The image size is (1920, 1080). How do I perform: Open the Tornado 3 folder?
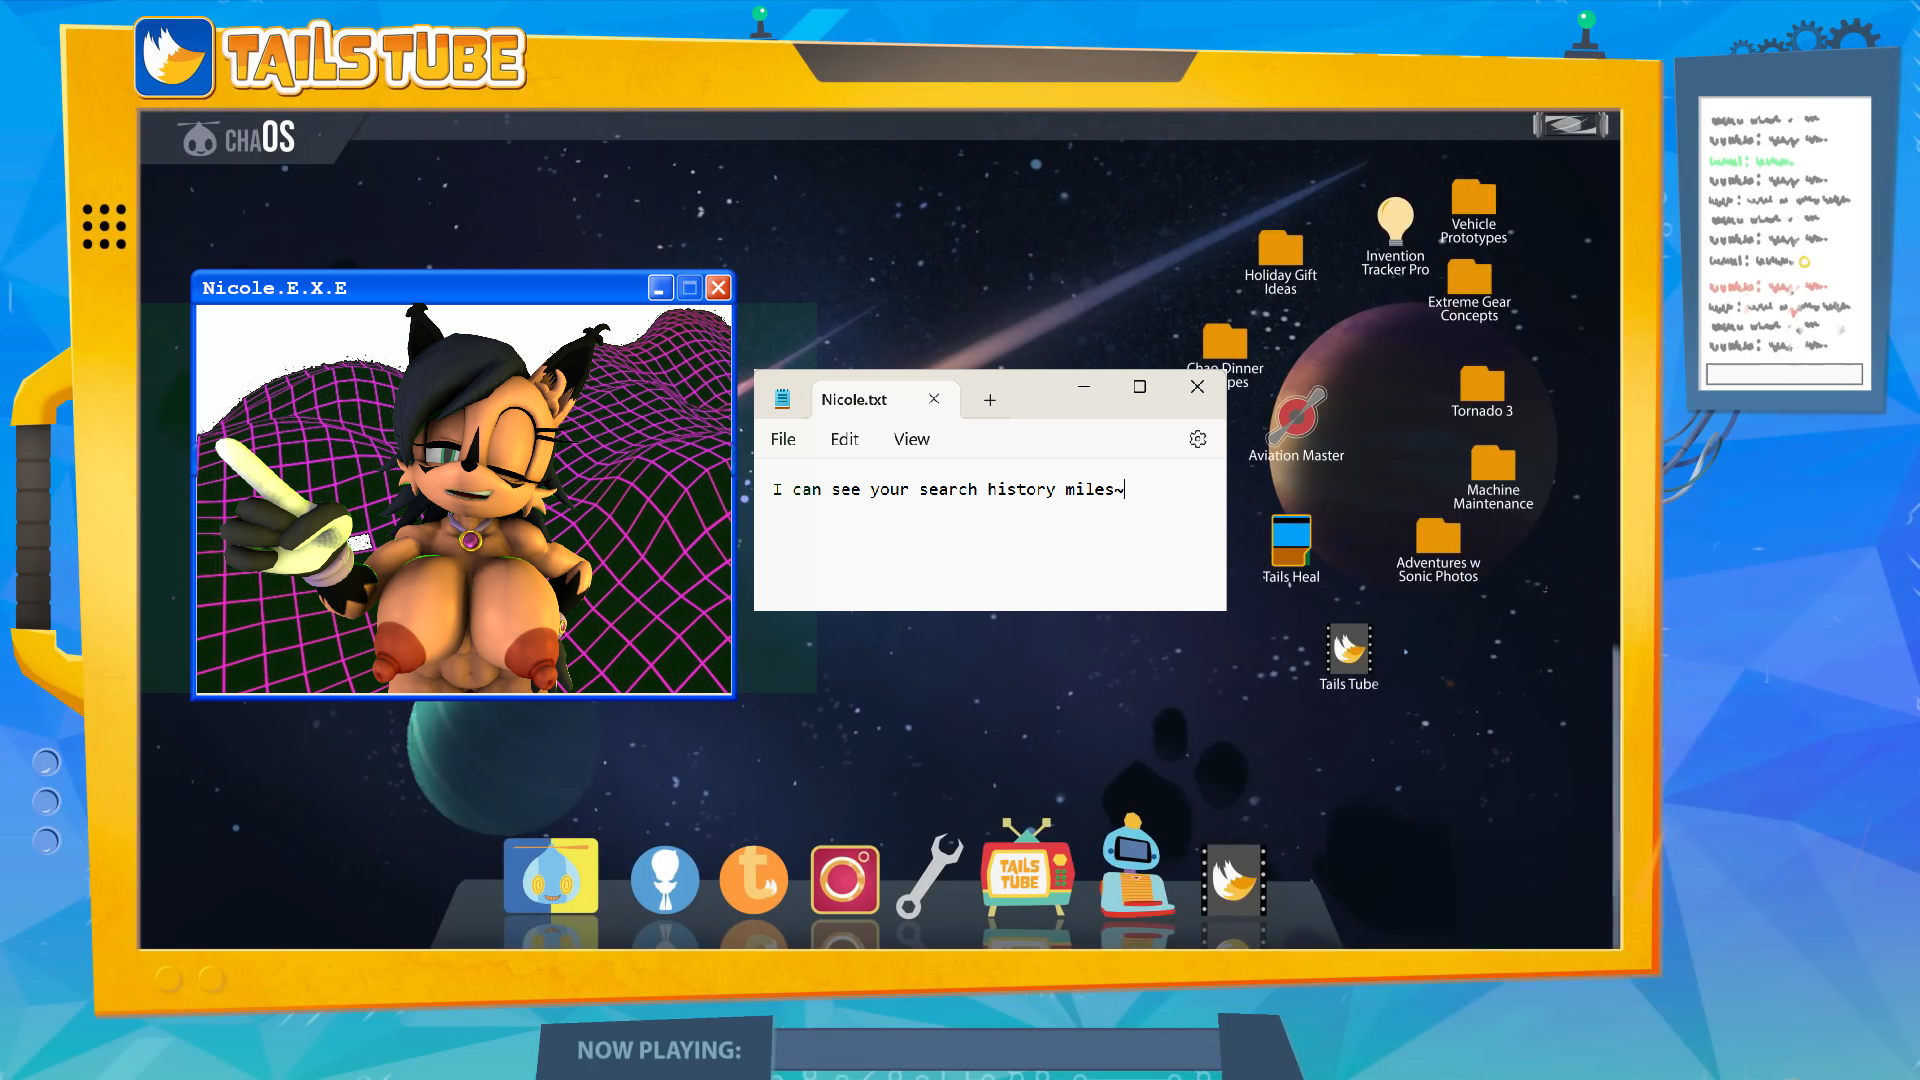[x=1481, y=385]
